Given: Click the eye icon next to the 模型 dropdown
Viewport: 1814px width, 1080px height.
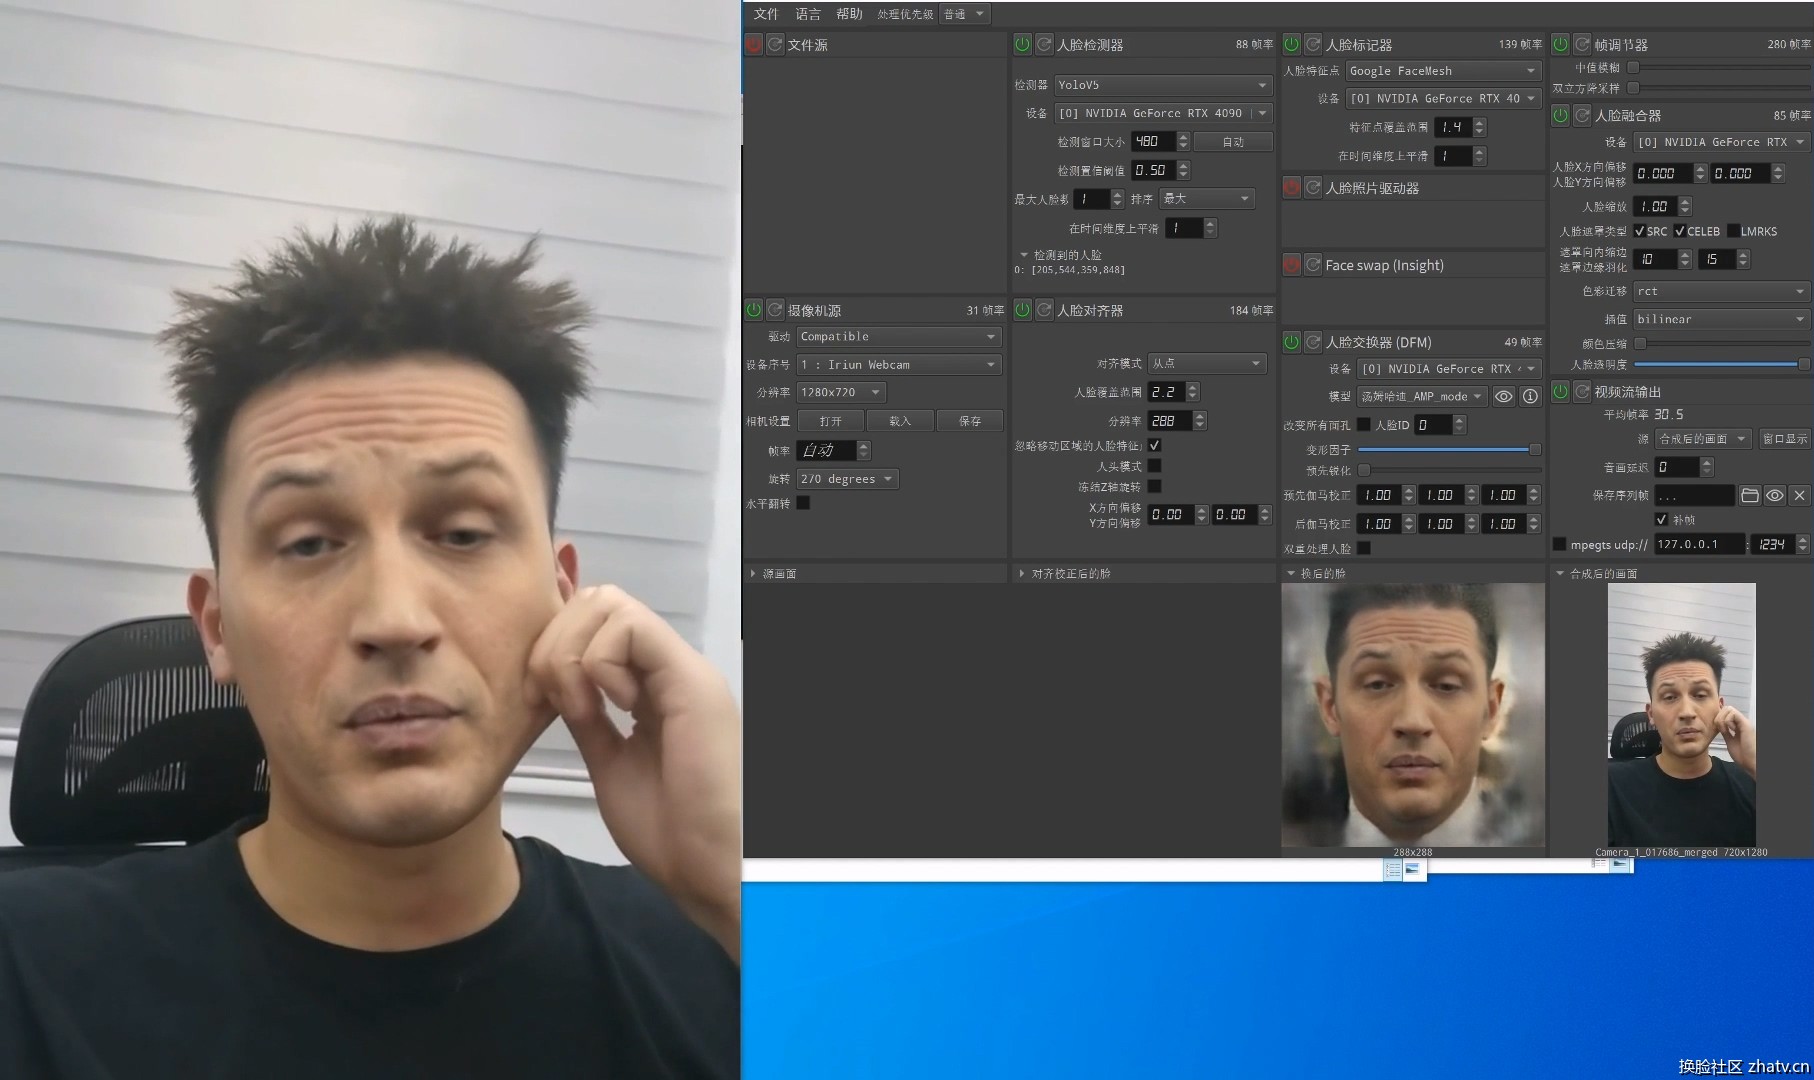Looking at the screenshot, I should pos(1503,397).
